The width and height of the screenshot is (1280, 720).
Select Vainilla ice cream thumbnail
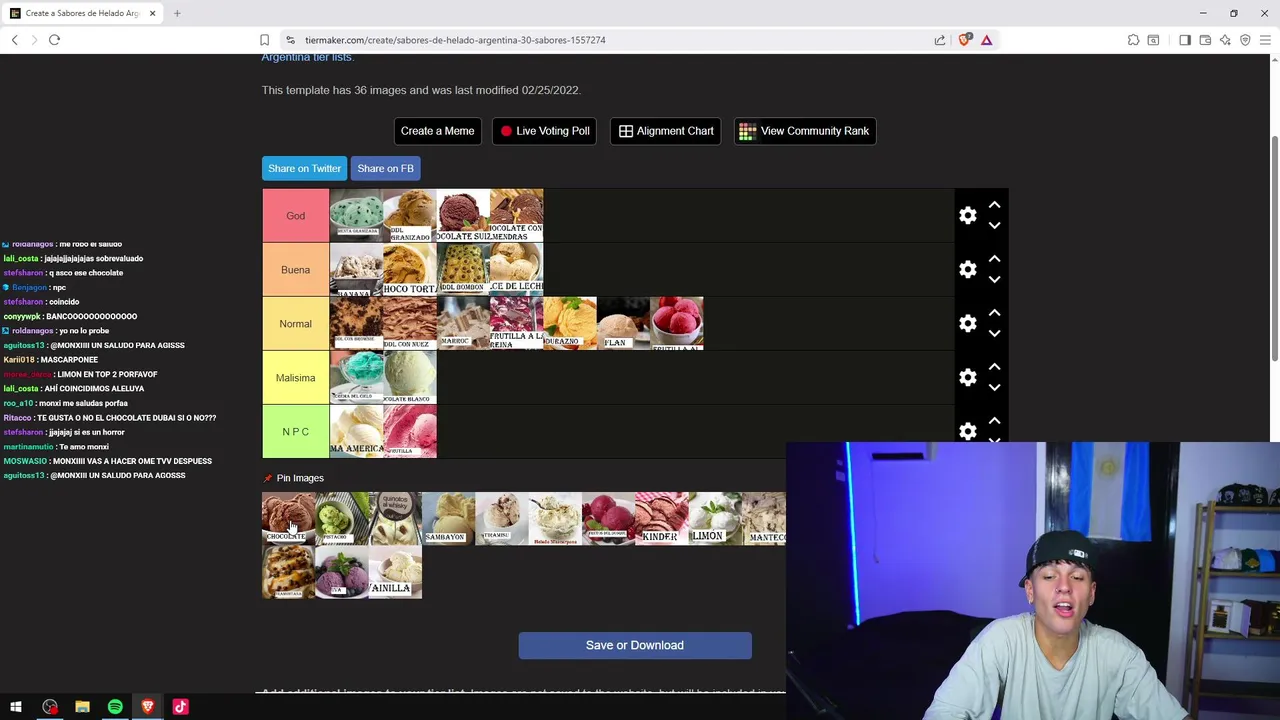395,572
